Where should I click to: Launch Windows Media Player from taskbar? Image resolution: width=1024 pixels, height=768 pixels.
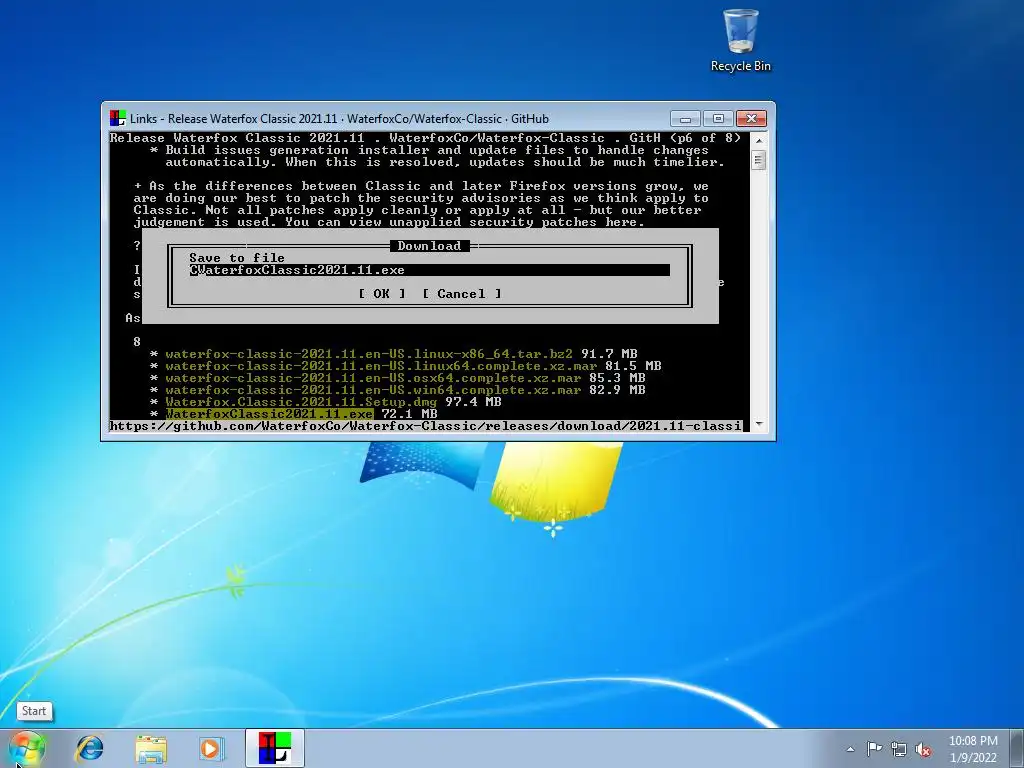[211, 748]
